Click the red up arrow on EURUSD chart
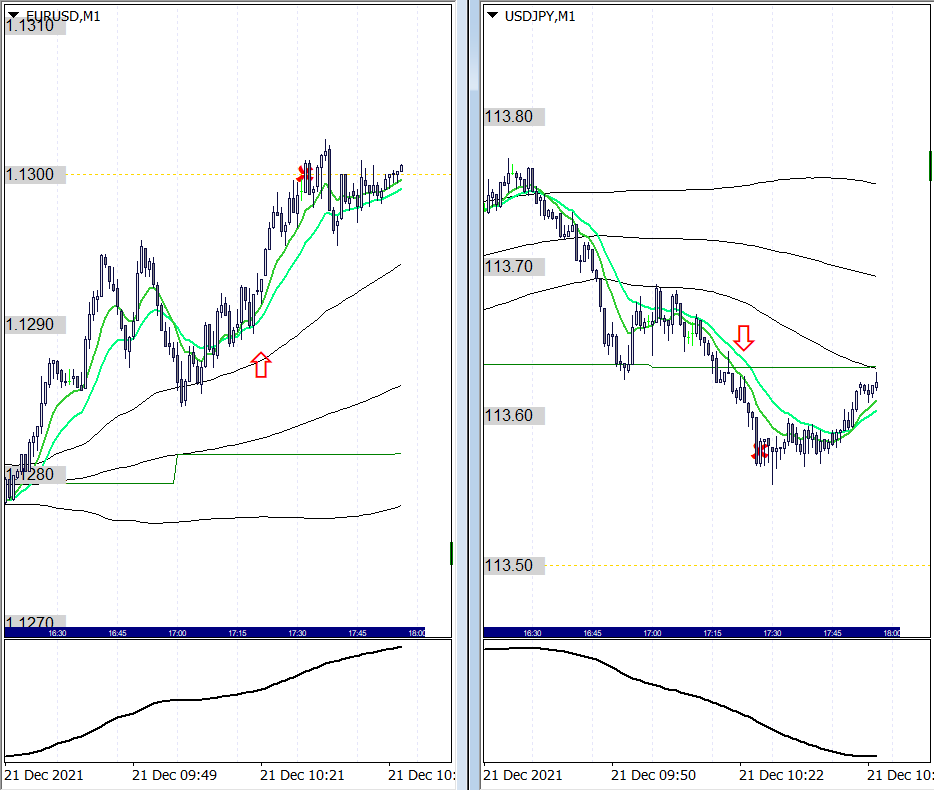This screenshot has height=790, width=934. pos(260,364)
